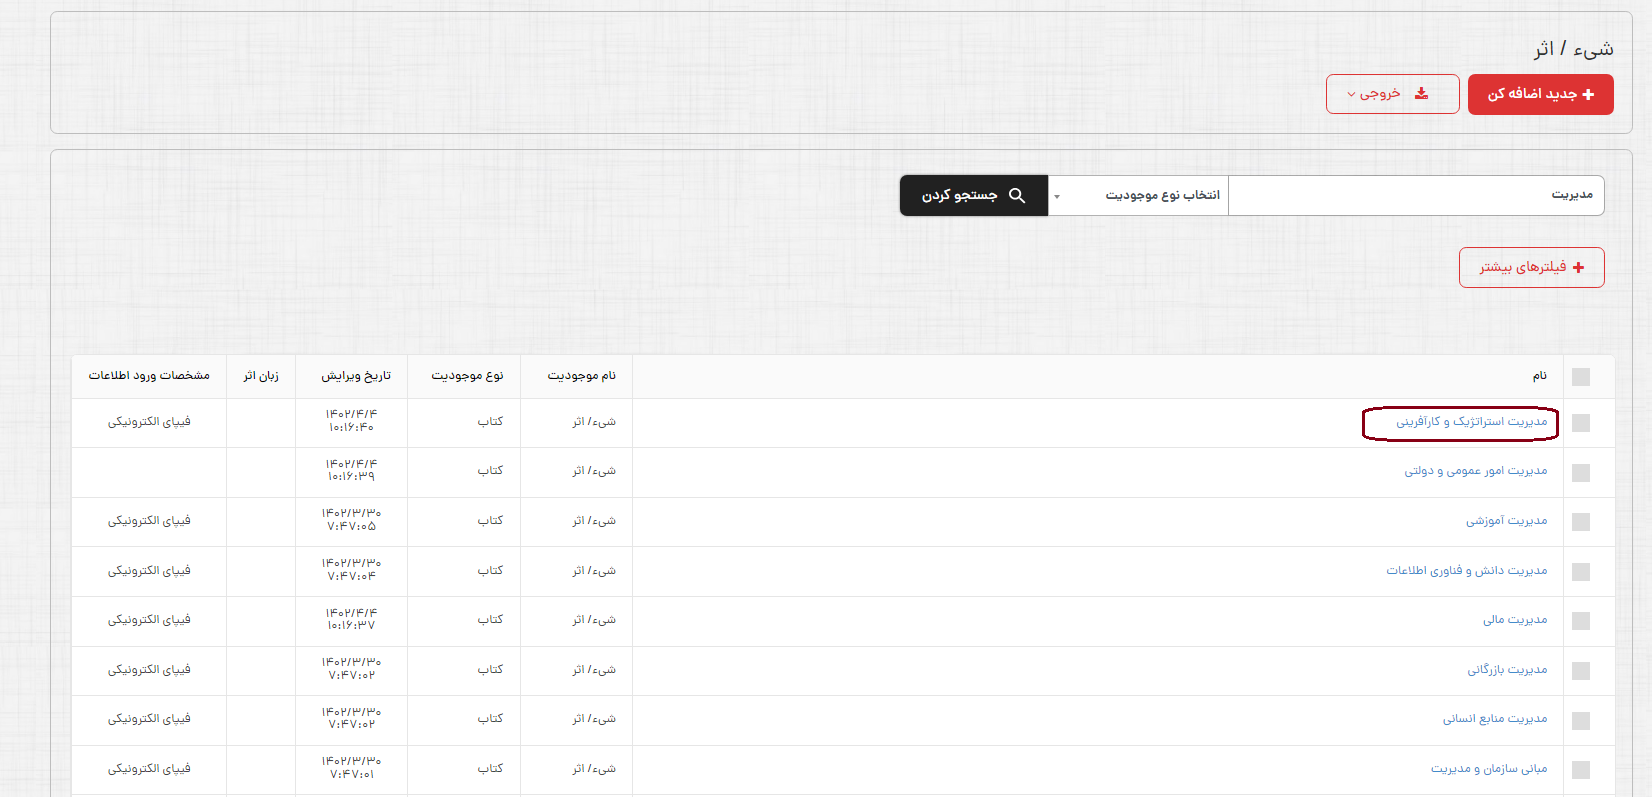Image resolution: width=1652 pixels, height=812 pixels.
Task: Open the 'انتخاب نوع موجودیت' dropdown
Action: click(1138, 196)
